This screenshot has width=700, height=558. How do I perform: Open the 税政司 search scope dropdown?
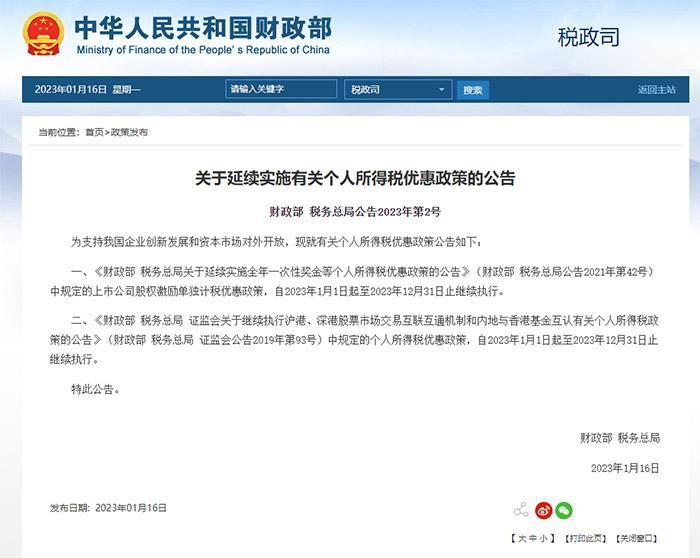point(397,90)
